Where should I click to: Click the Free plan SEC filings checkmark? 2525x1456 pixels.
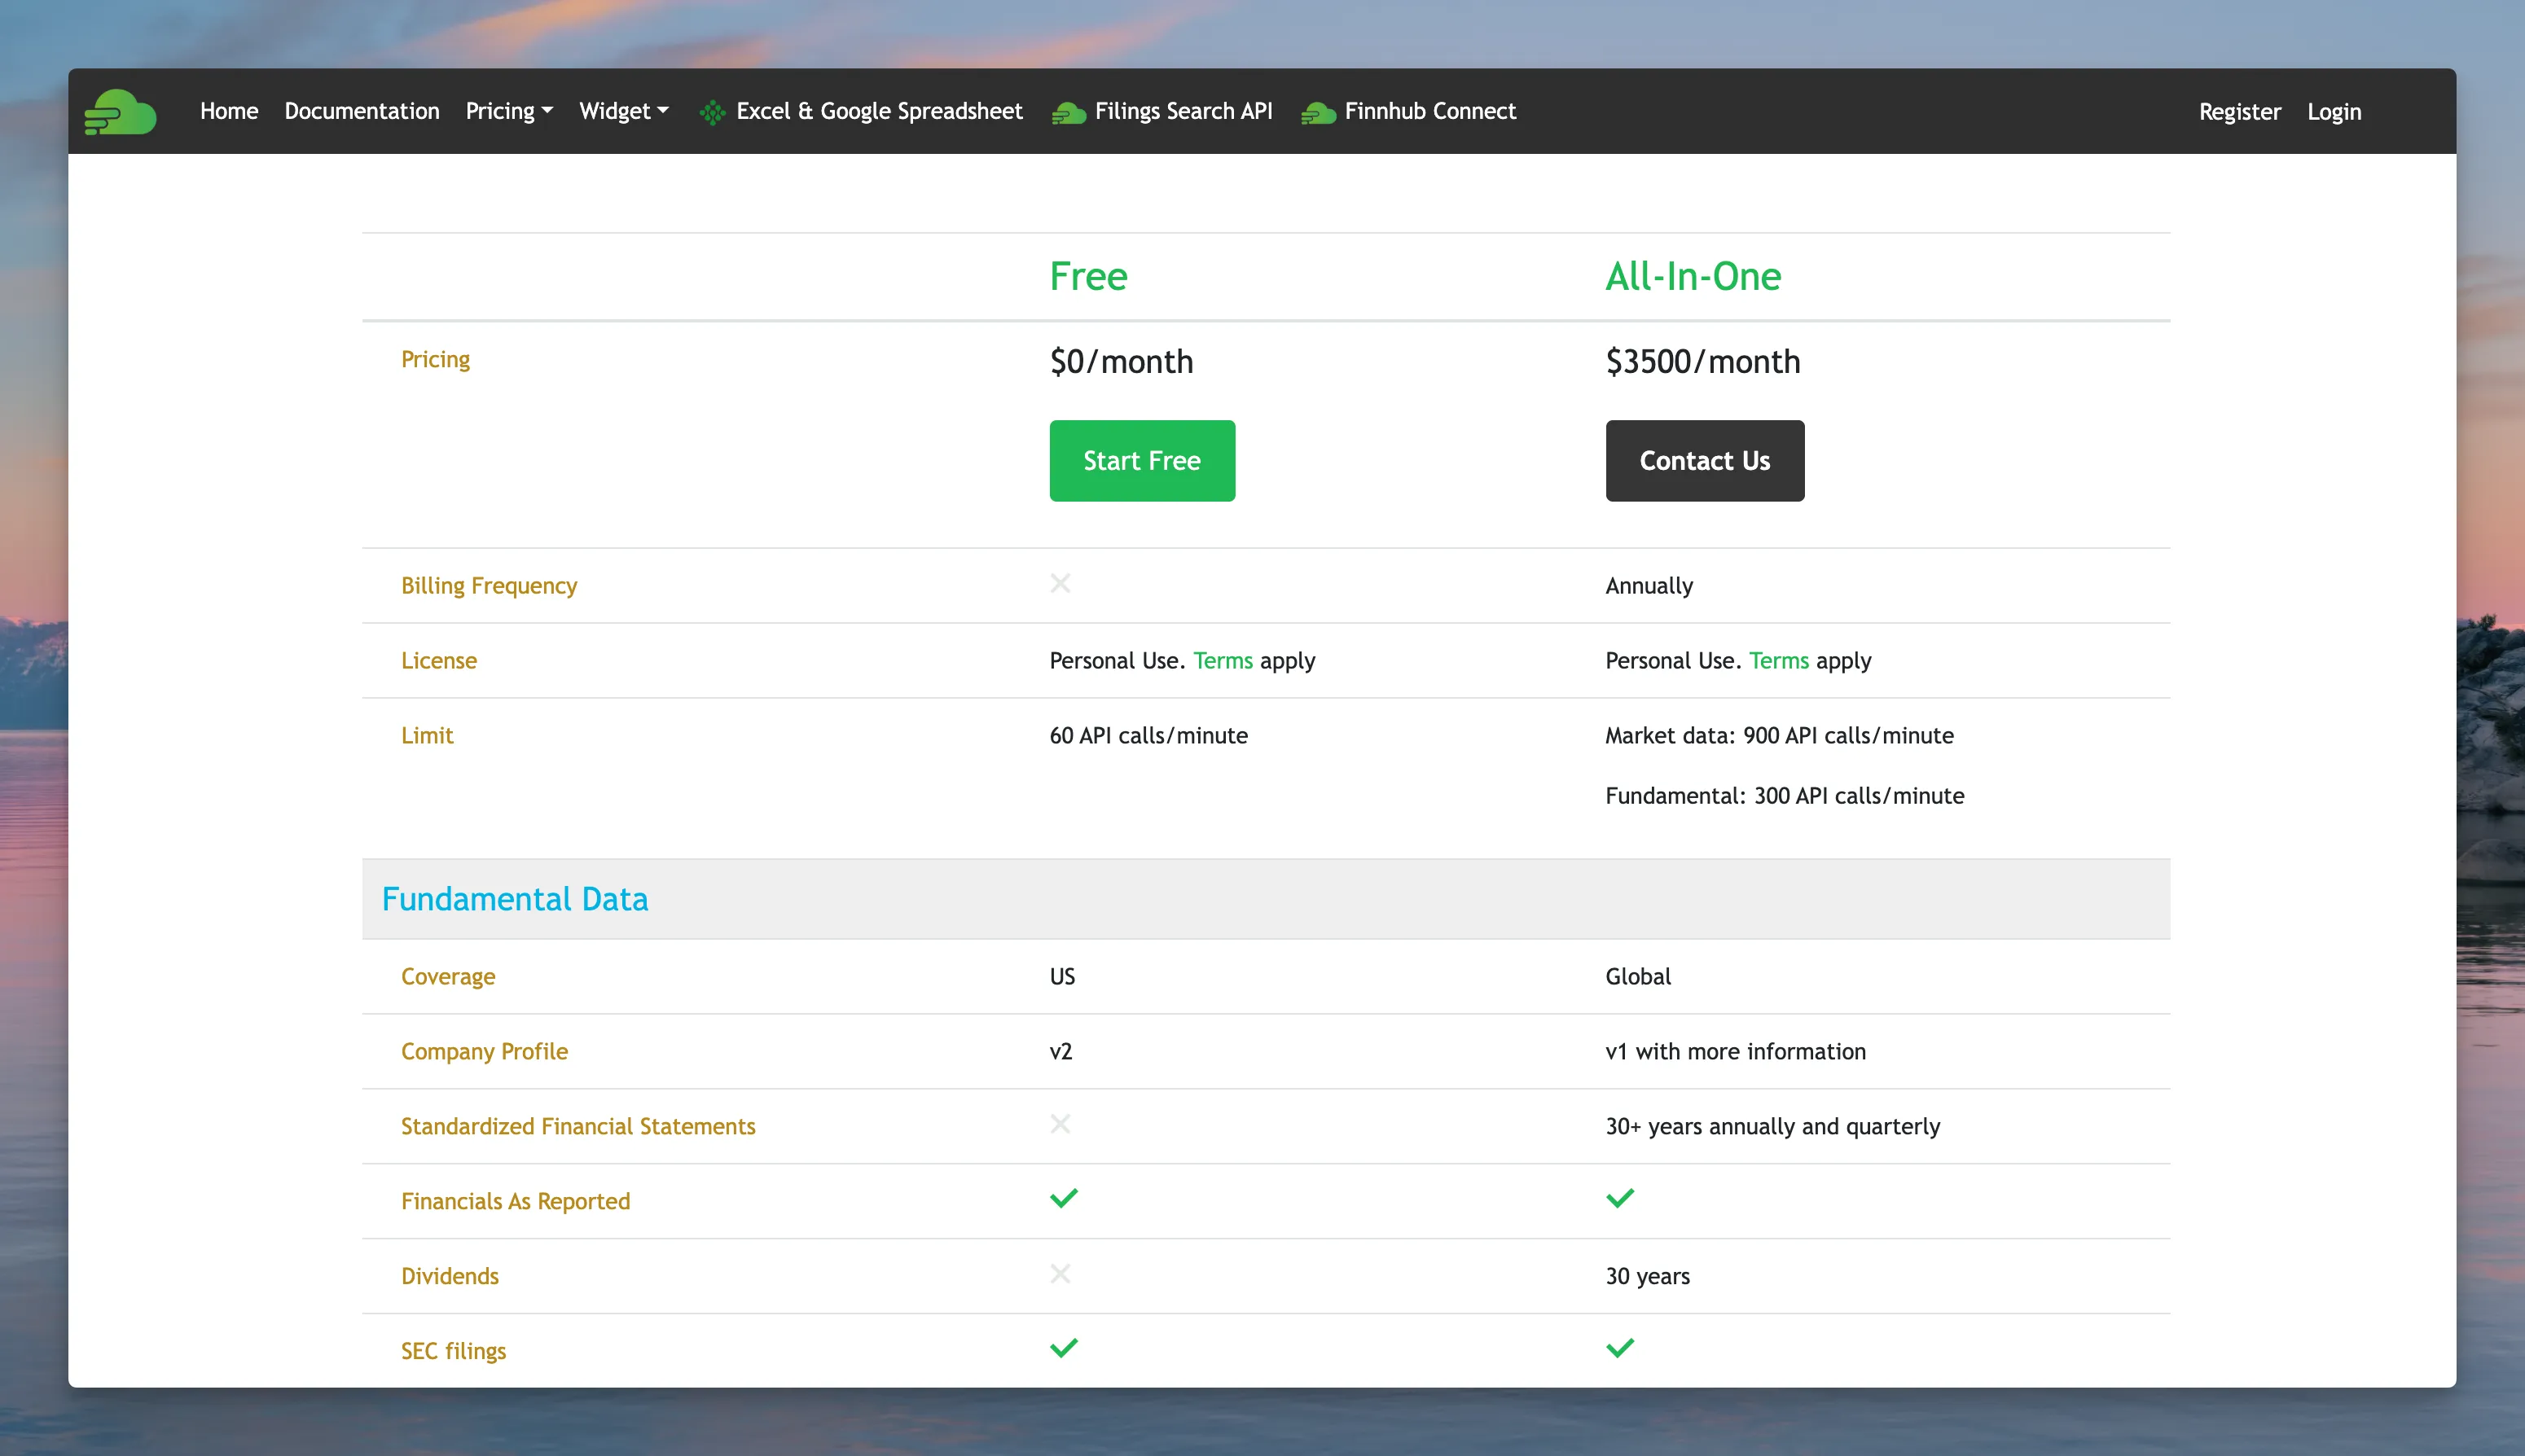point(1064,1348)
